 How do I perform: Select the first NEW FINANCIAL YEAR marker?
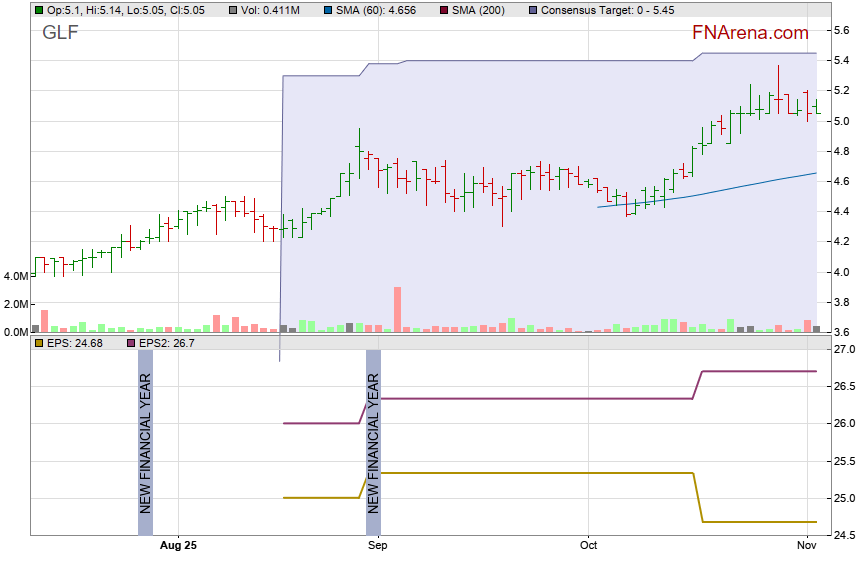[145, 442]
